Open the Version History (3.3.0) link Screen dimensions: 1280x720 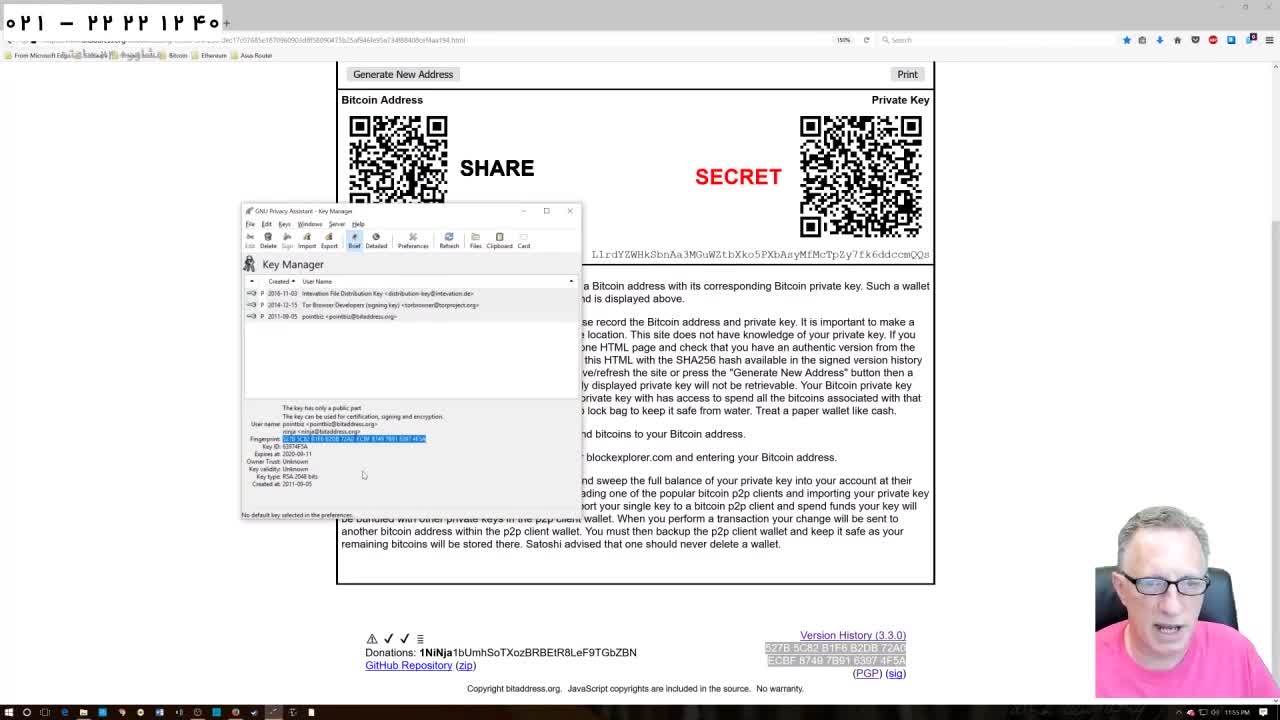[x=852, y=635]
